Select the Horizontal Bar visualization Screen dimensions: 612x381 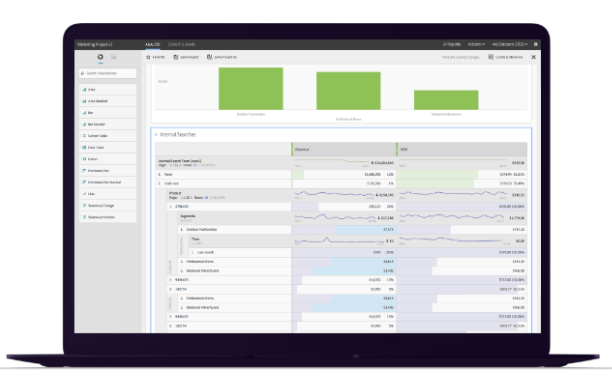pyautogui.click(x=108, y=171)
